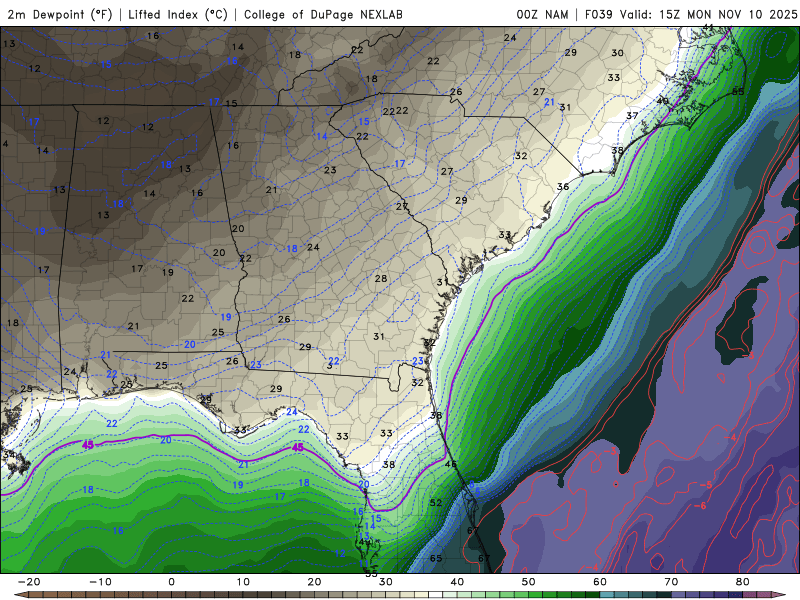Image resolution: width=800 pixels, height=600 pixels.
Task: Click the 28 dewpoint value in central Georgia
Action: 381,279
